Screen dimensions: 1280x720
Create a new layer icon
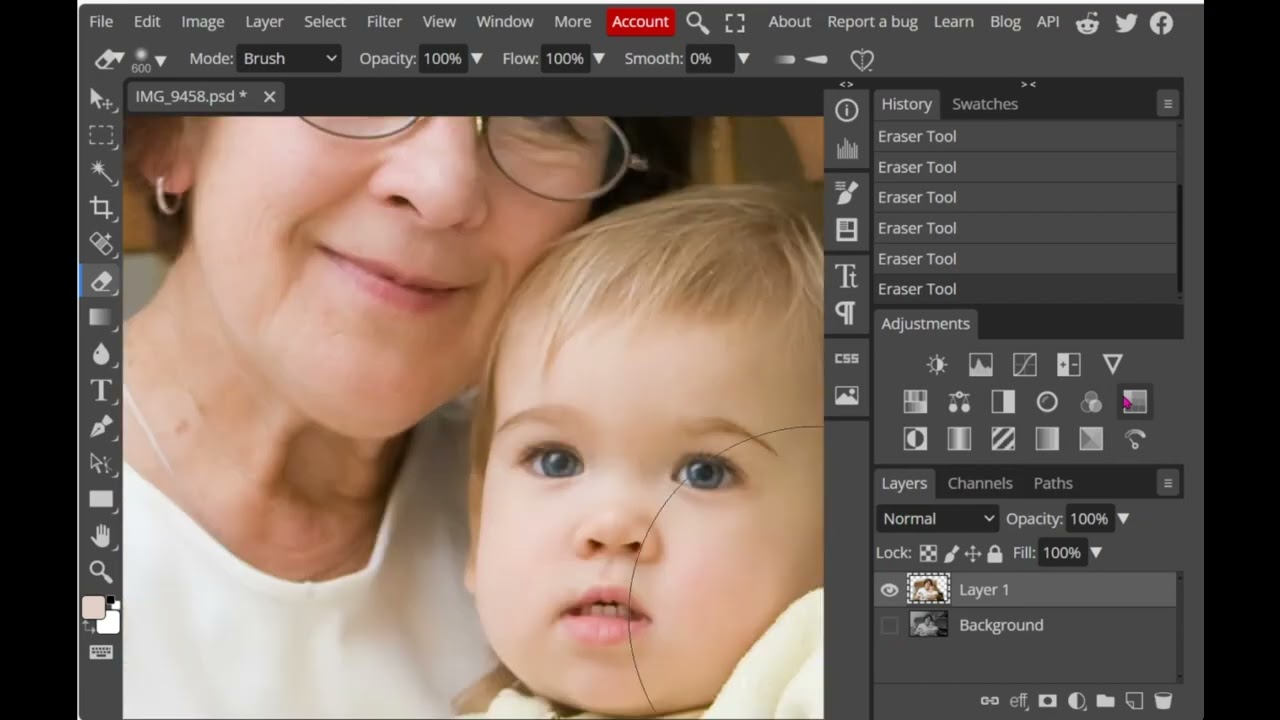click(x=1134, y=701)
